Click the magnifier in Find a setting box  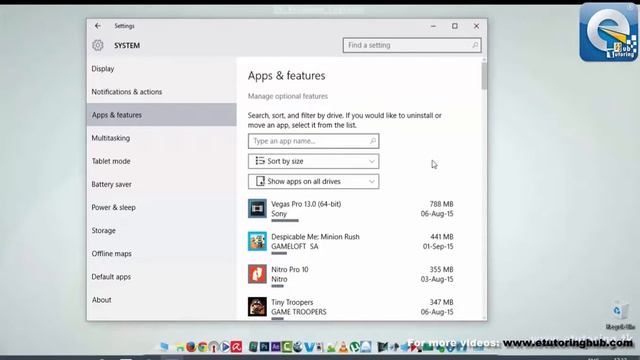coord(475,45)
